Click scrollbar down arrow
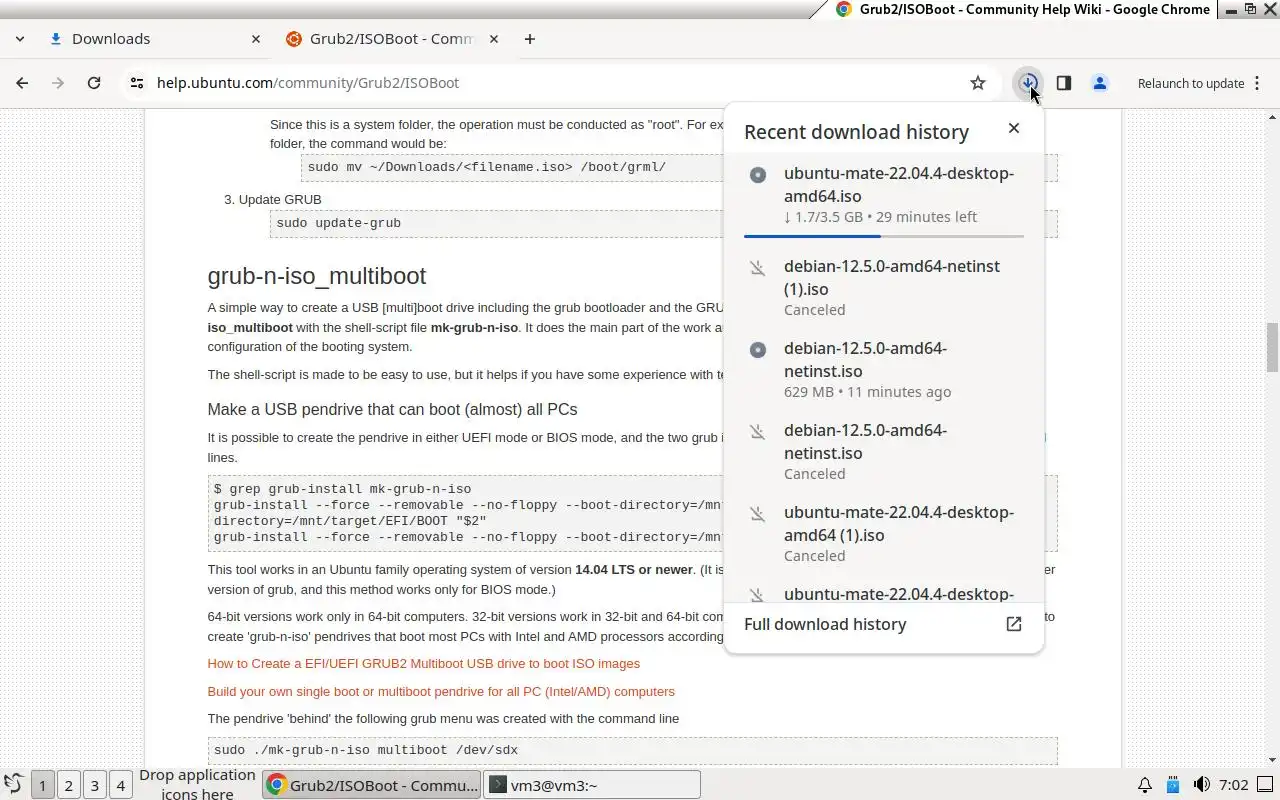 click(x=1273, y=760)
